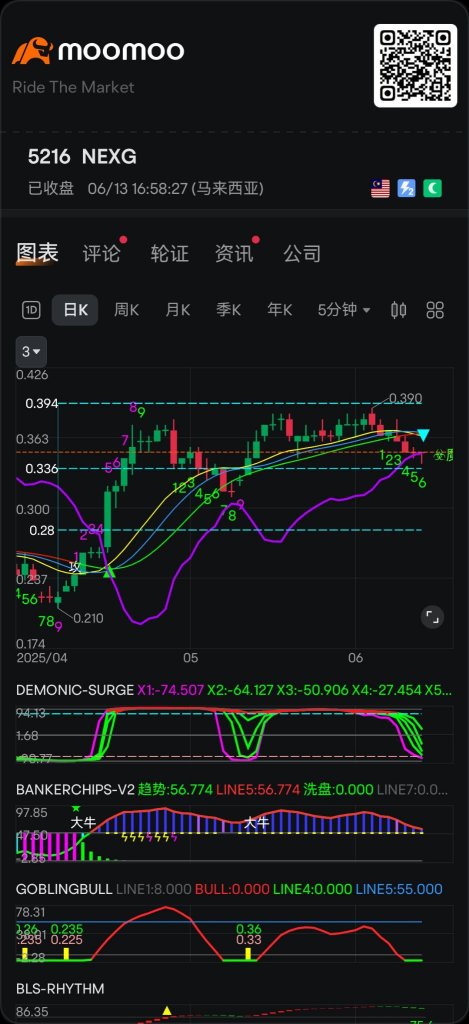Tap the 0.210 low price label
Viewport: 469px width, 1024px height.
click(x=88, y=618)
